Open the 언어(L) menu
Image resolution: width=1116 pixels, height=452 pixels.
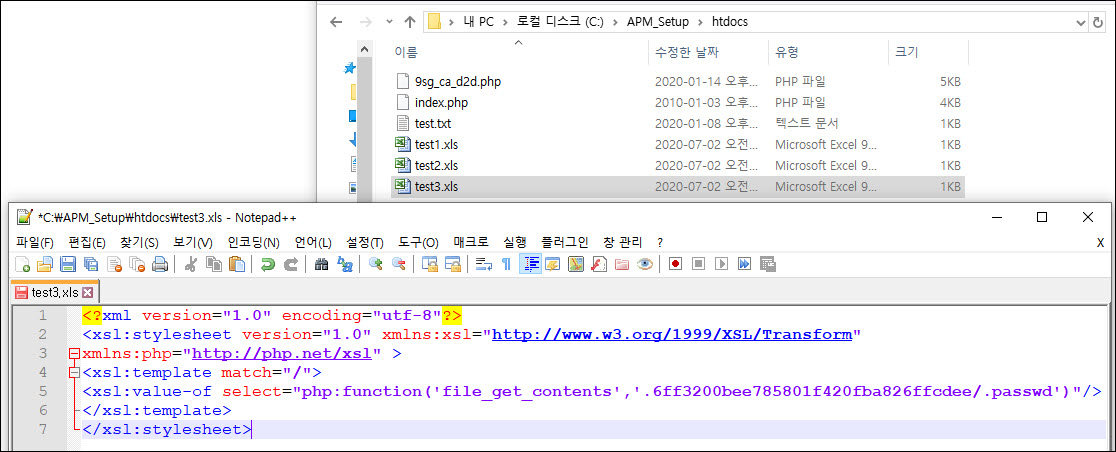click(313, 242)
